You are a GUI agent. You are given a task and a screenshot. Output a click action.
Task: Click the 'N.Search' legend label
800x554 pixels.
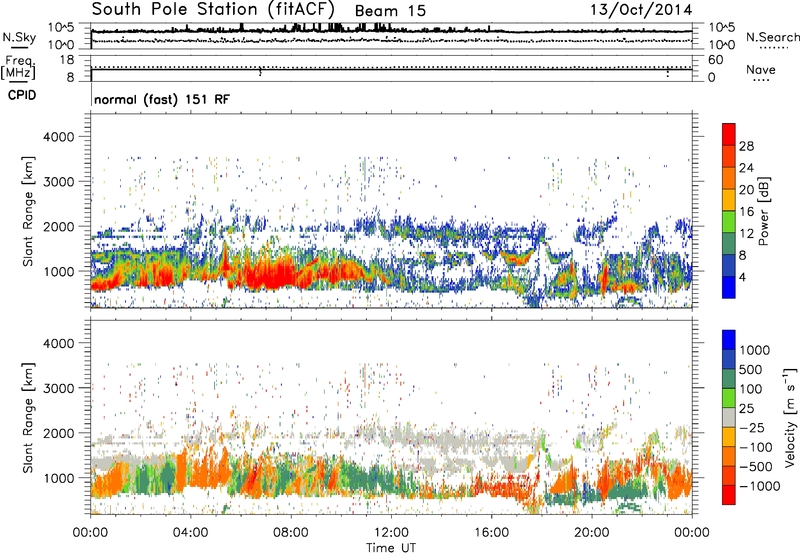(772, 37)
